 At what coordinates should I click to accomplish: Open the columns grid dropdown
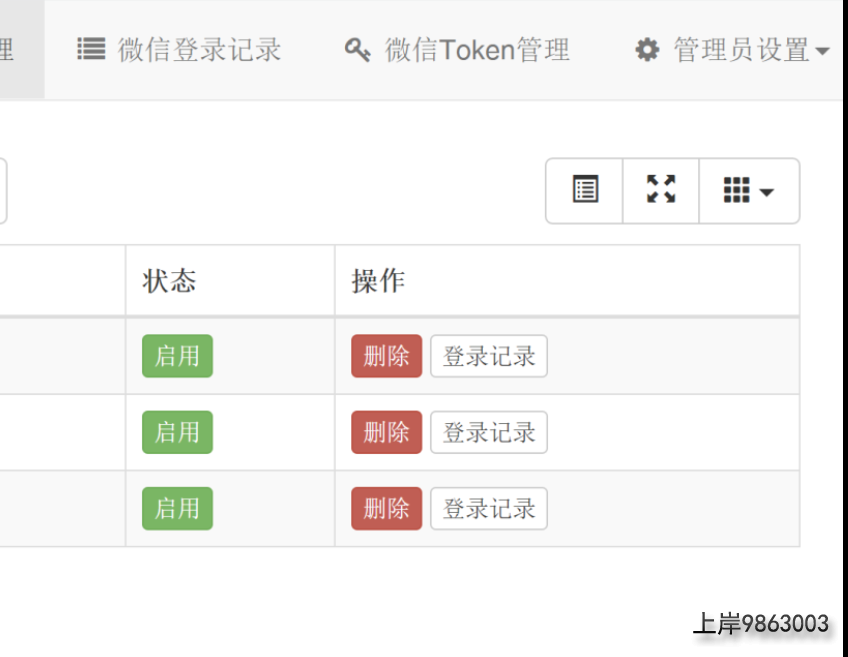pos(748,190)
